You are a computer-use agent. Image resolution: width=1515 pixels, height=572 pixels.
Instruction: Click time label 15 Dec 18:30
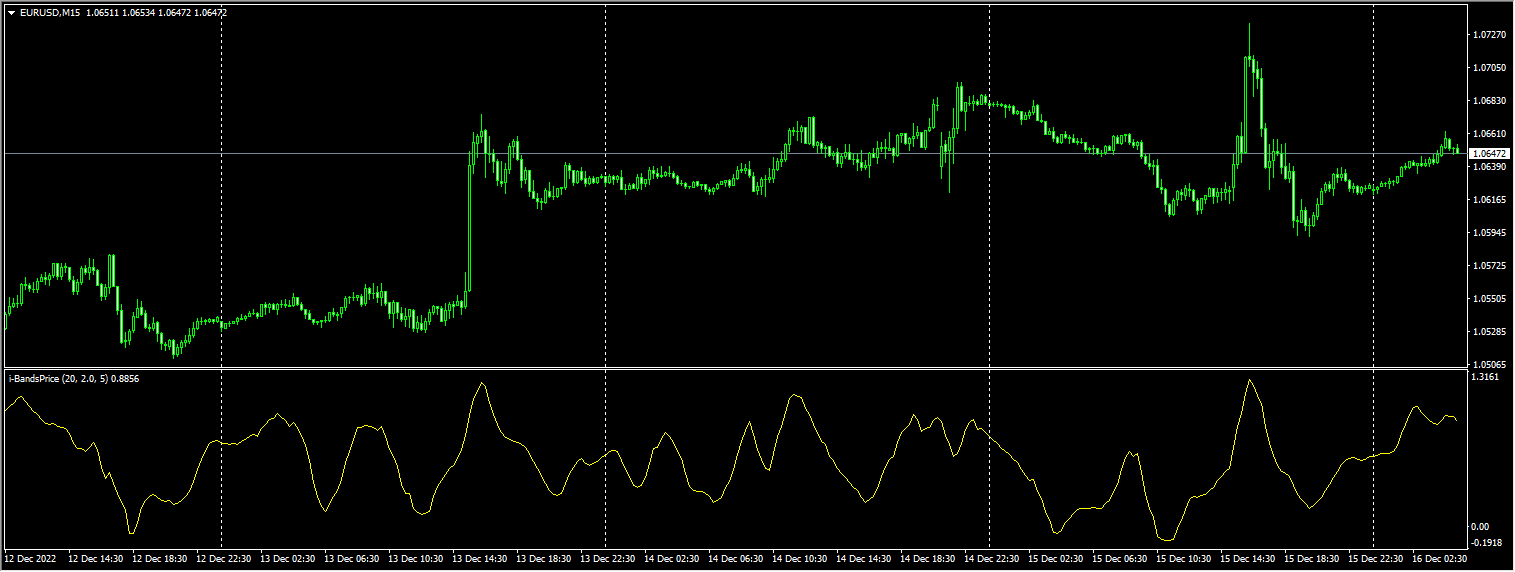coord(1310,558)
